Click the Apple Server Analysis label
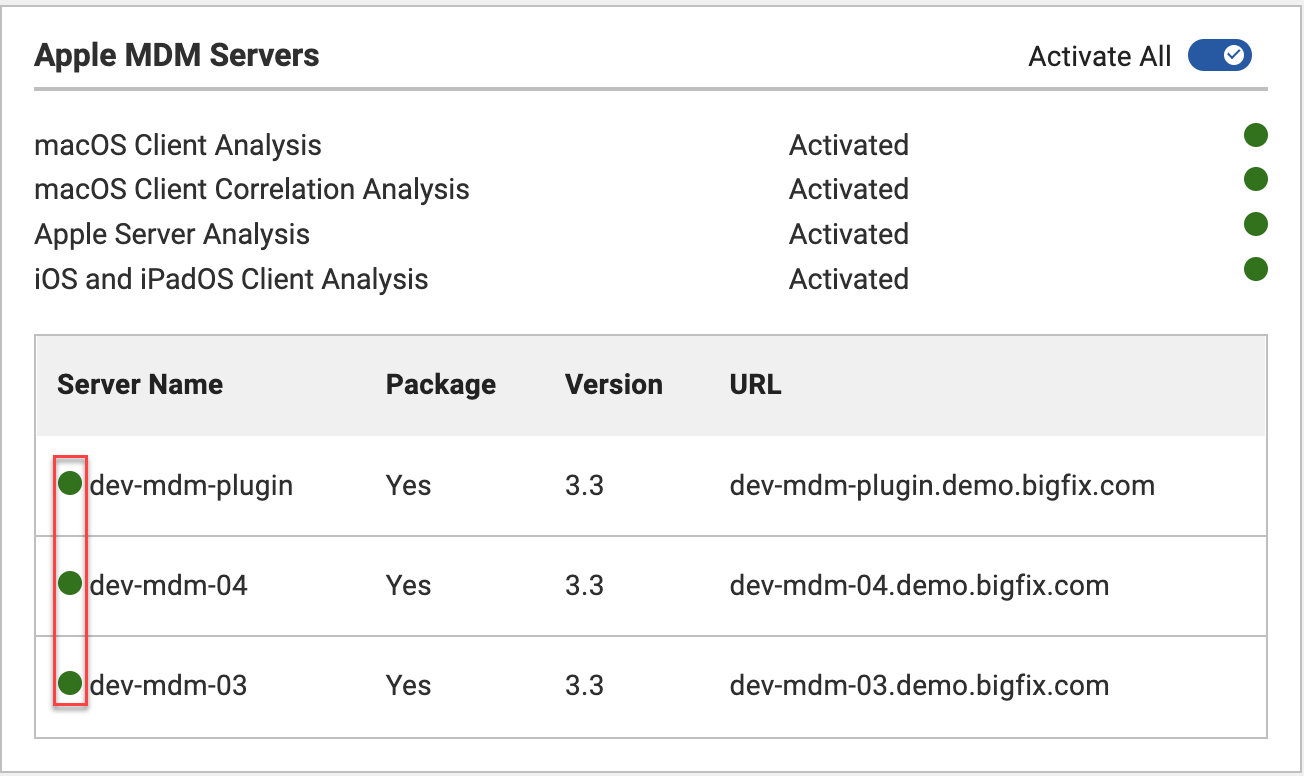 tap(172, 235)
